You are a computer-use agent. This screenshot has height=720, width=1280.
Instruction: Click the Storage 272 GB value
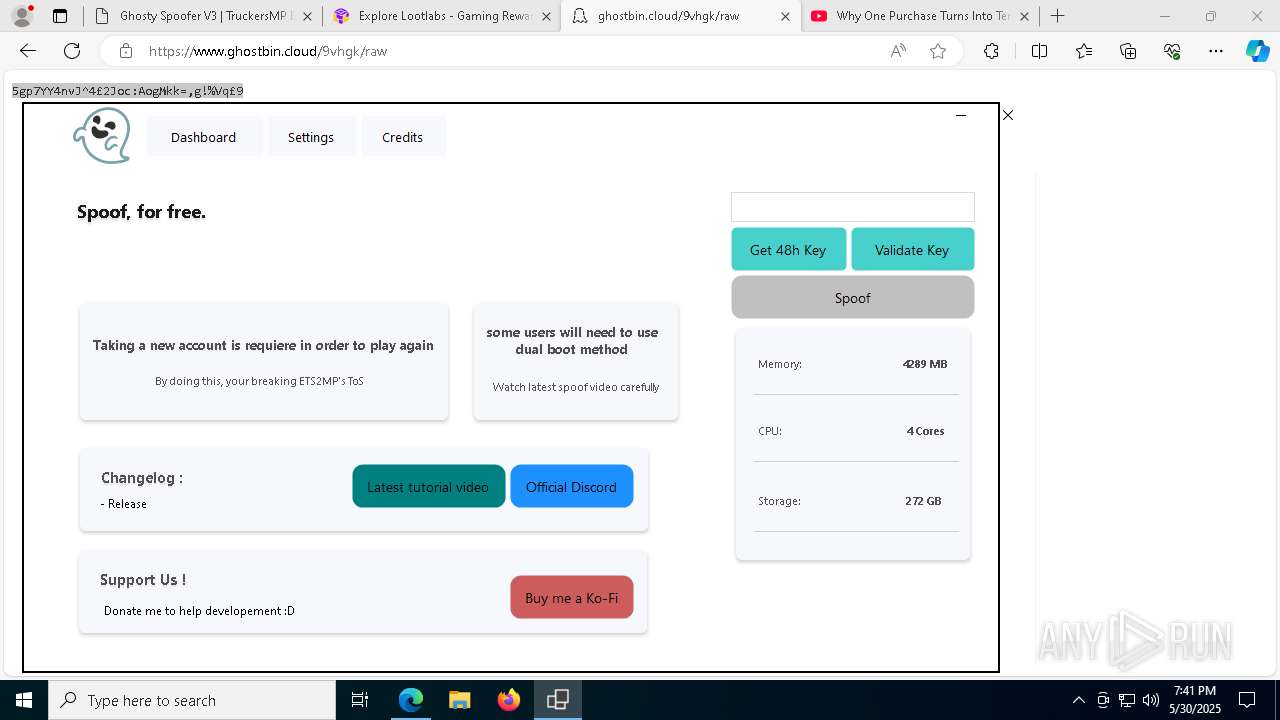(x=923, y=501)
